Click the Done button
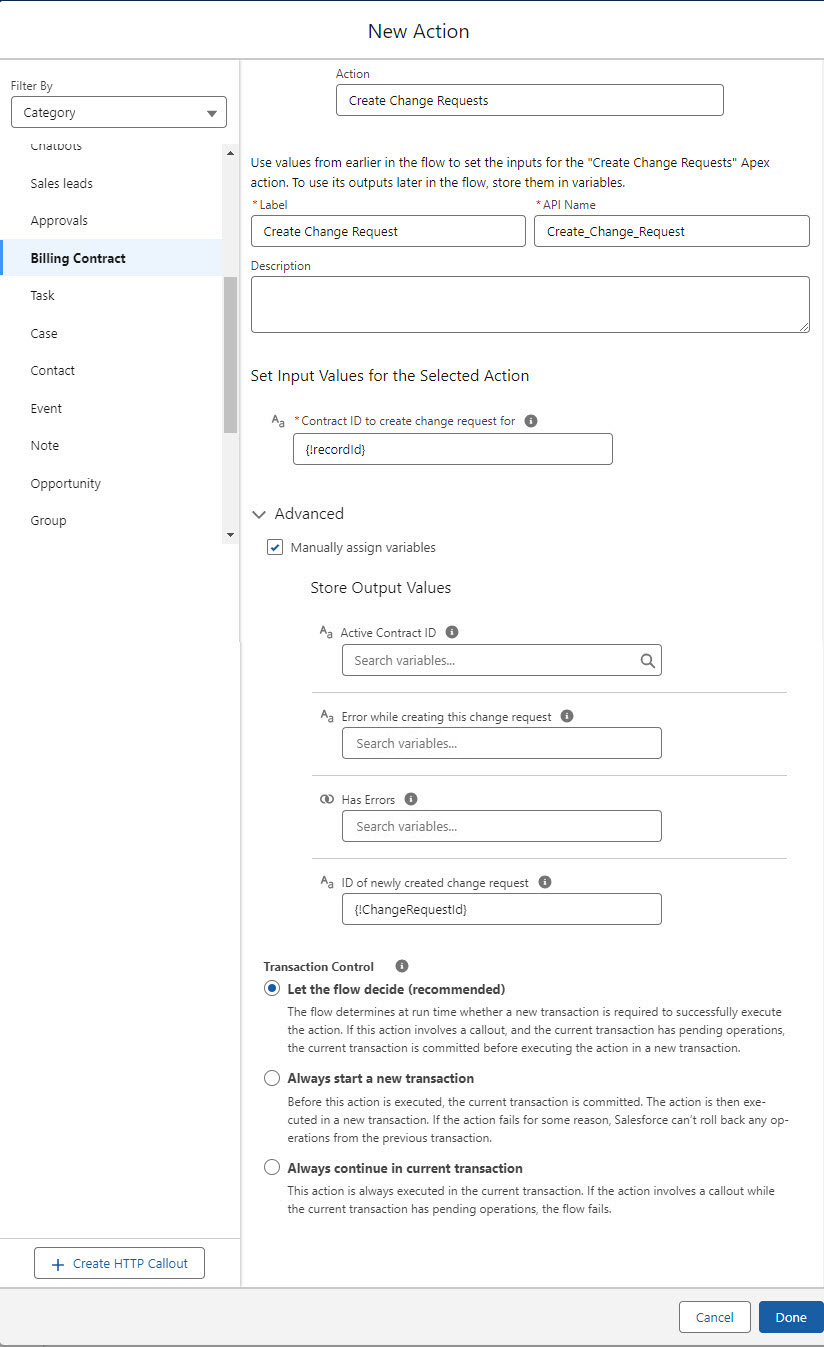 (x=790, y=1317)
